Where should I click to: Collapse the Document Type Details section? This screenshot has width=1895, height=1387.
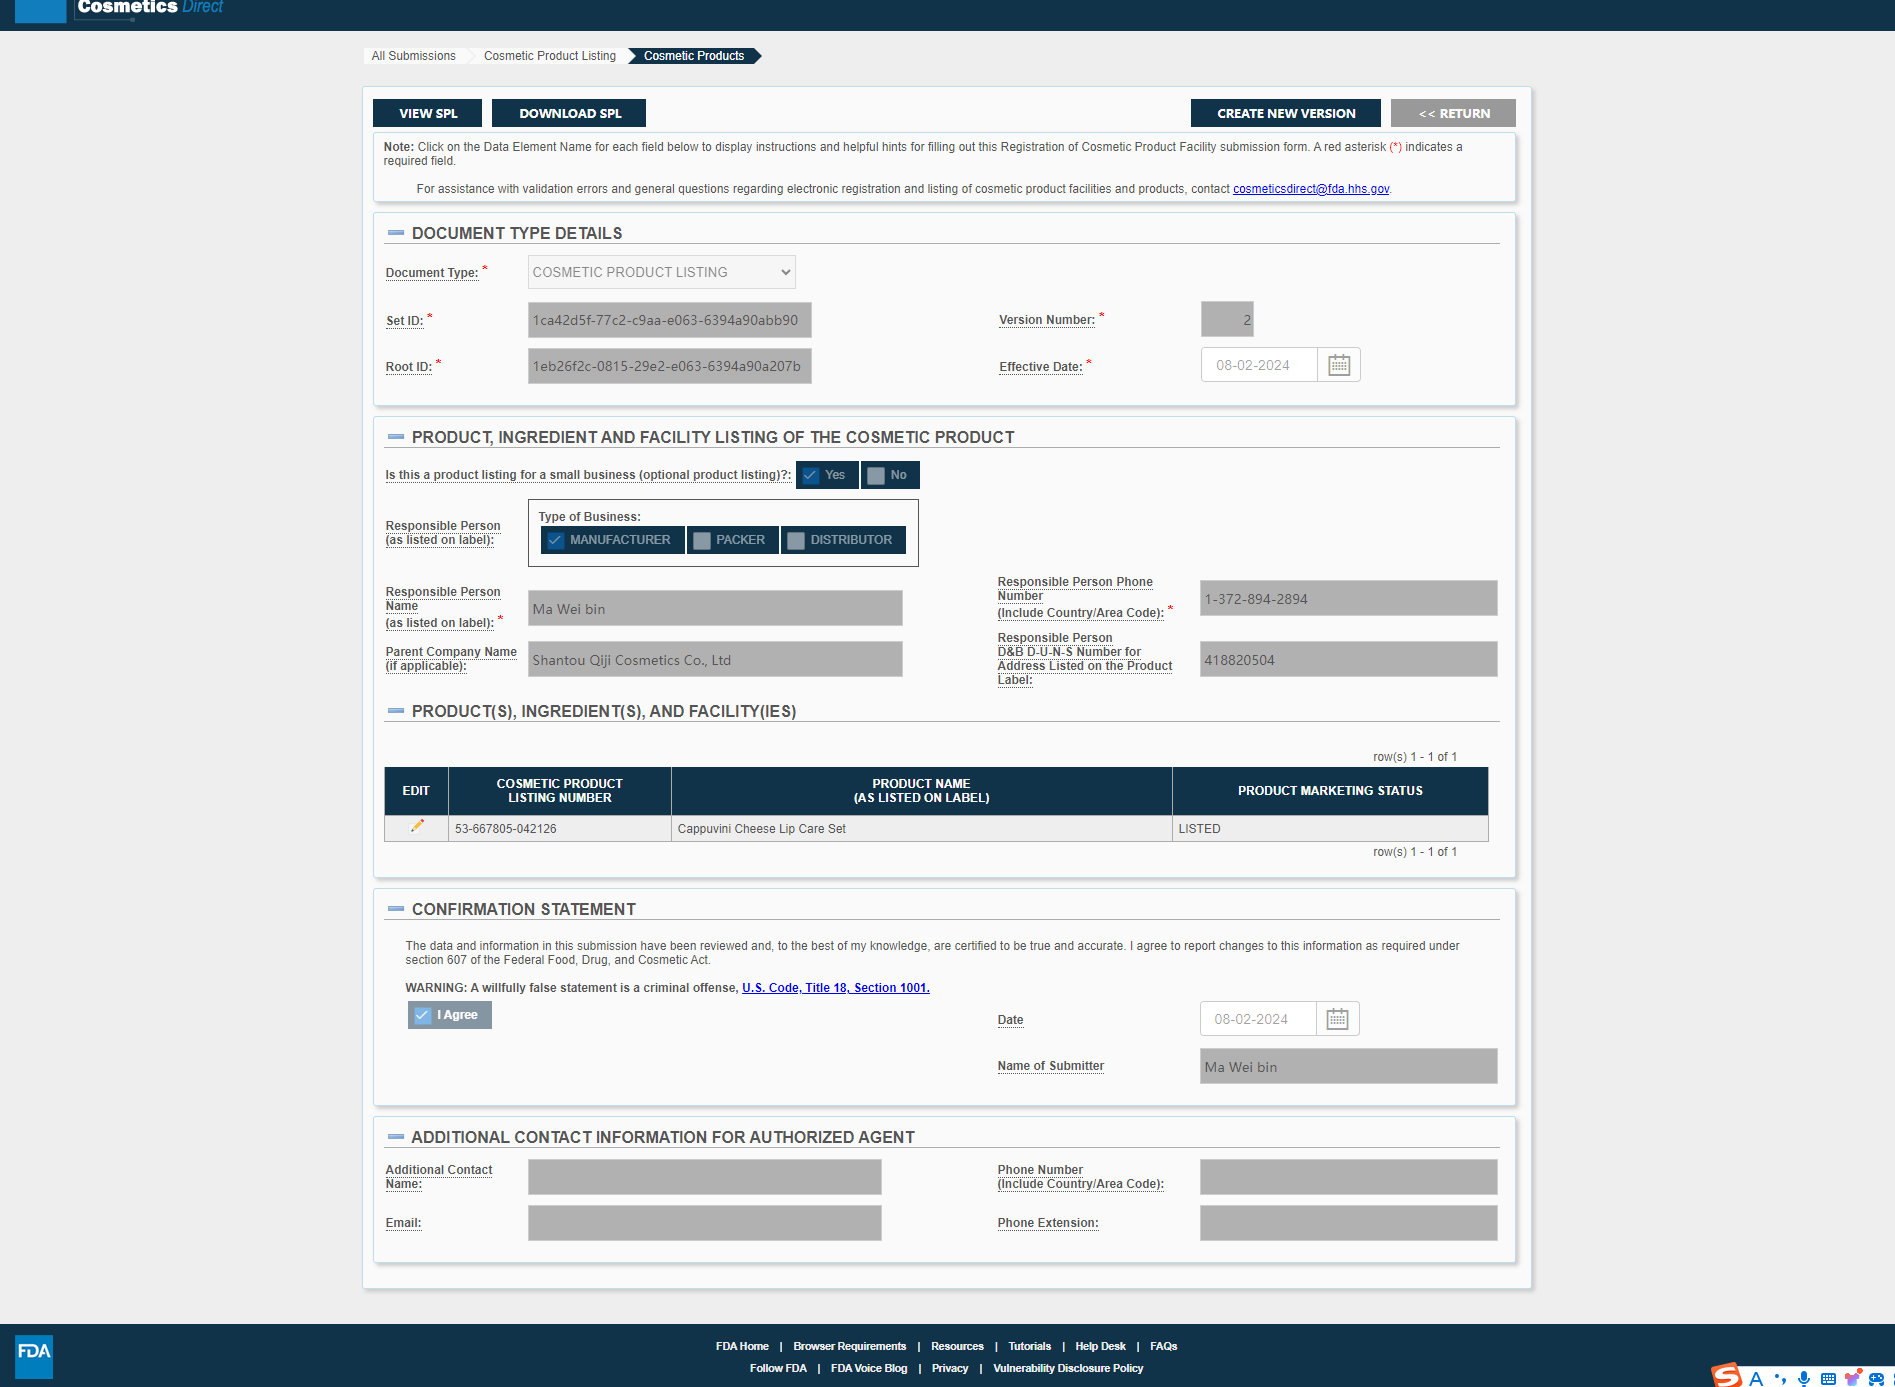click(396, 233)
